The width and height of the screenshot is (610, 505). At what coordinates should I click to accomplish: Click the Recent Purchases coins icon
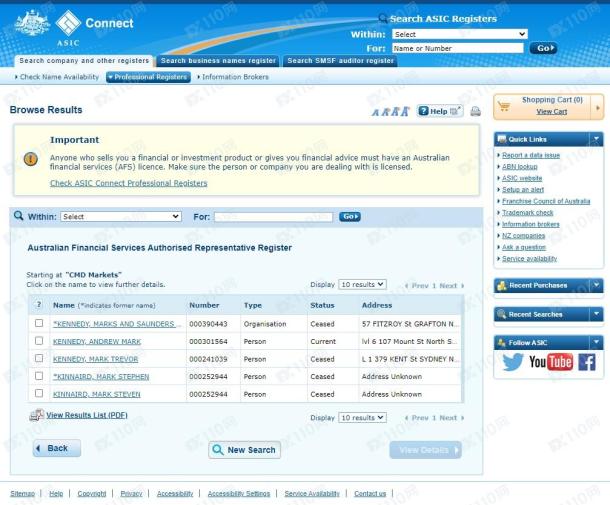[x=501, y=286]
